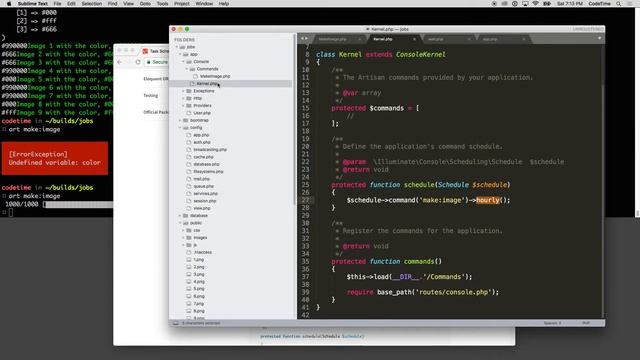
Task: Click the tab navigation arrows
Action: (304, 39)
